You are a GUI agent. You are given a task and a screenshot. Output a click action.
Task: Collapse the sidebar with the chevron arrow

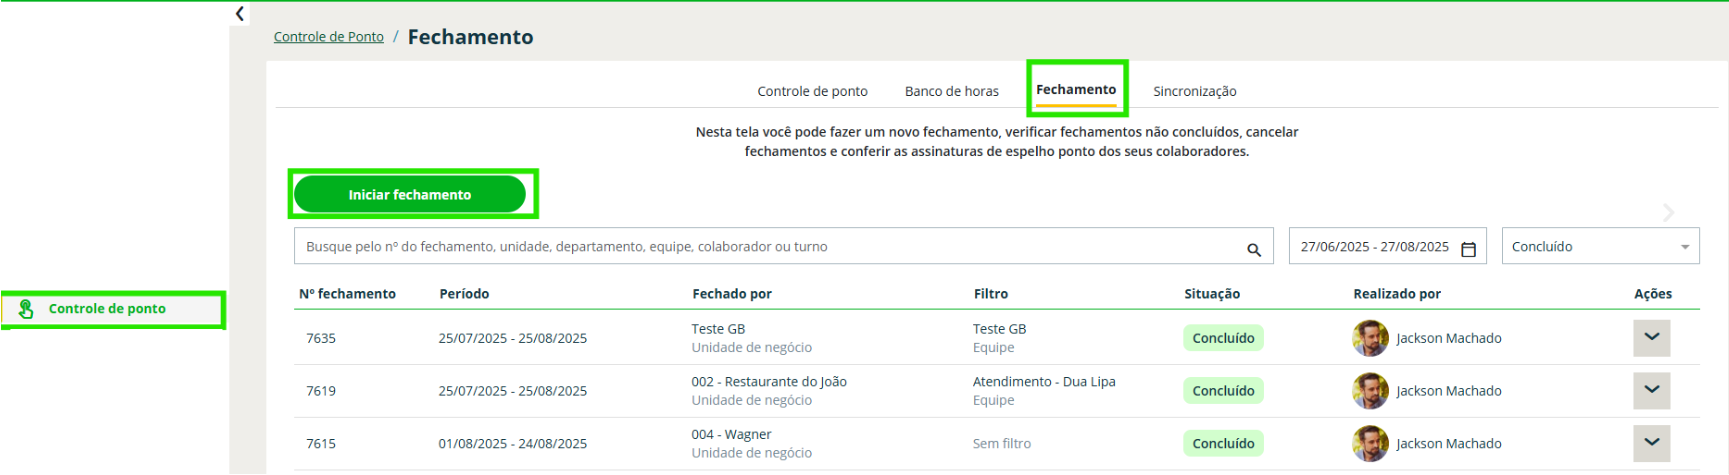coord(240,14)
